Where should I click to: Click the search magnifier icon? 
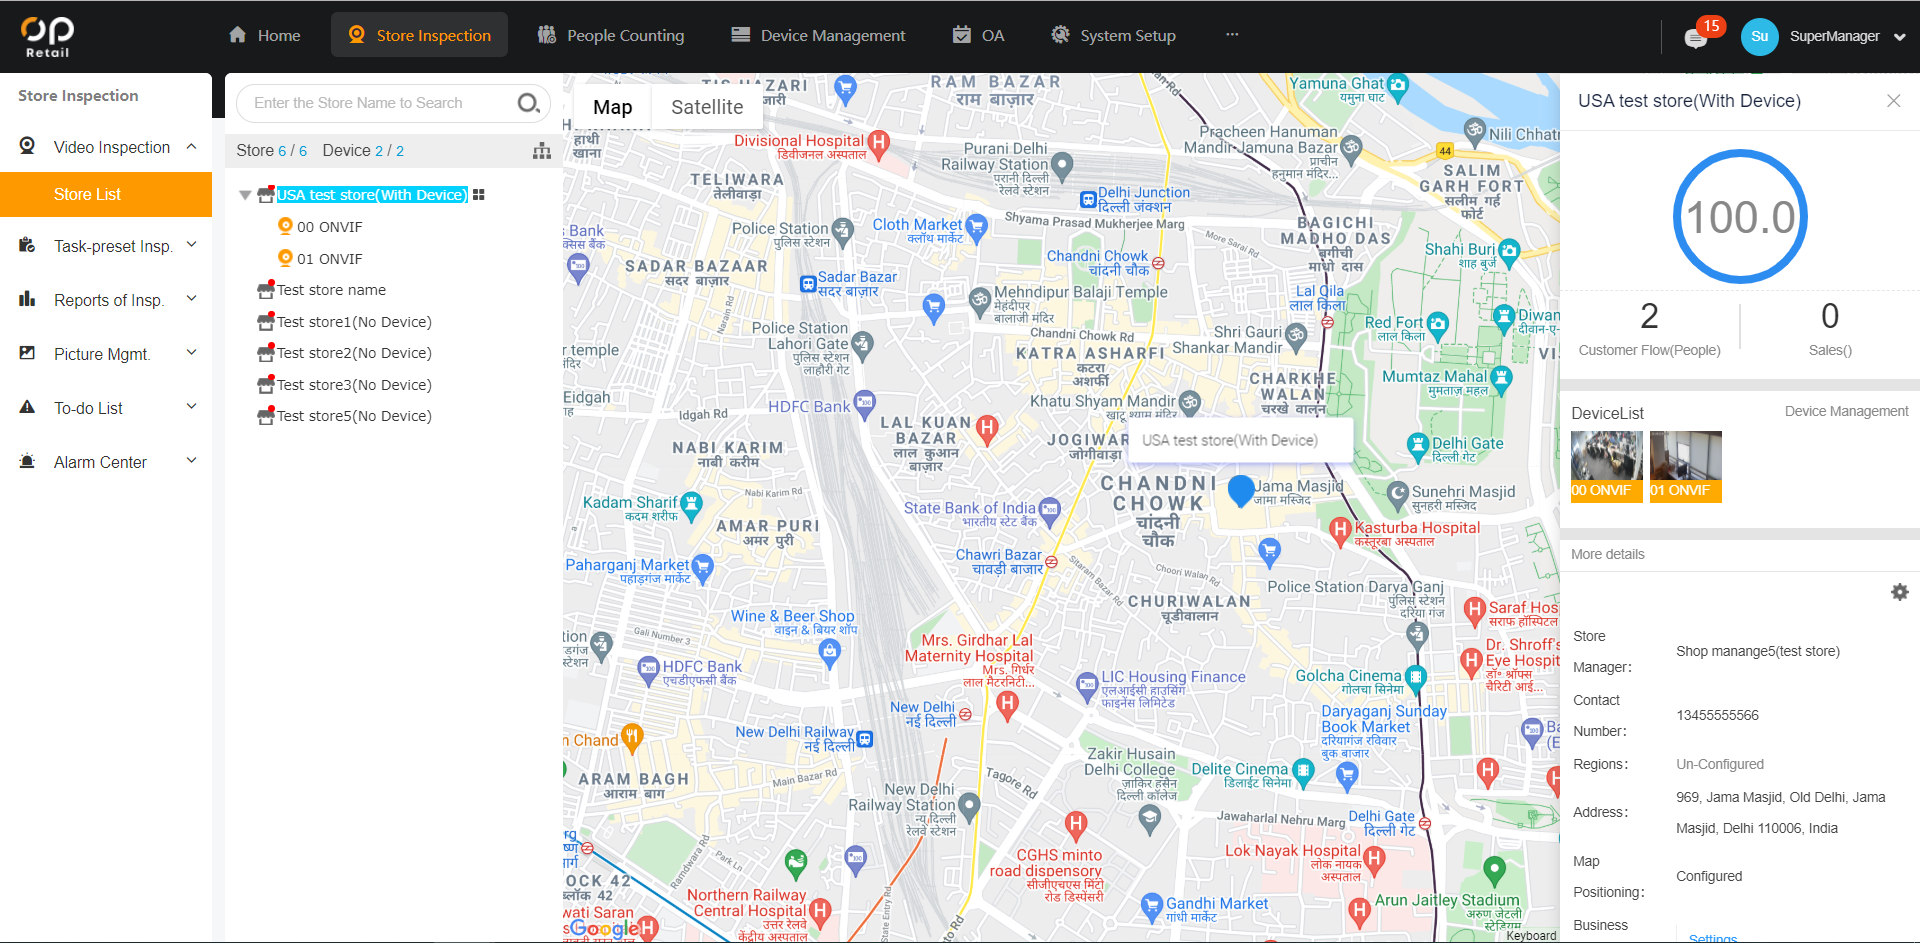click(x=528, y=103)
